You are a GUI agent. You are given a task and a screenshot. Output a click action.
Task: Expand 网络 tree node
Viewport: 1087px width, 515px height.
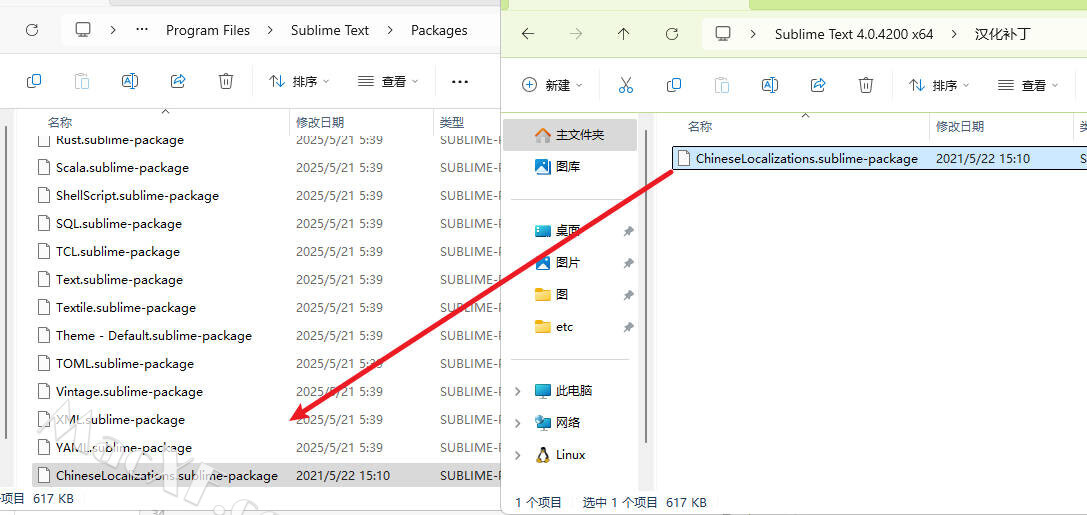pyautogui.click(x=517, y=423)
